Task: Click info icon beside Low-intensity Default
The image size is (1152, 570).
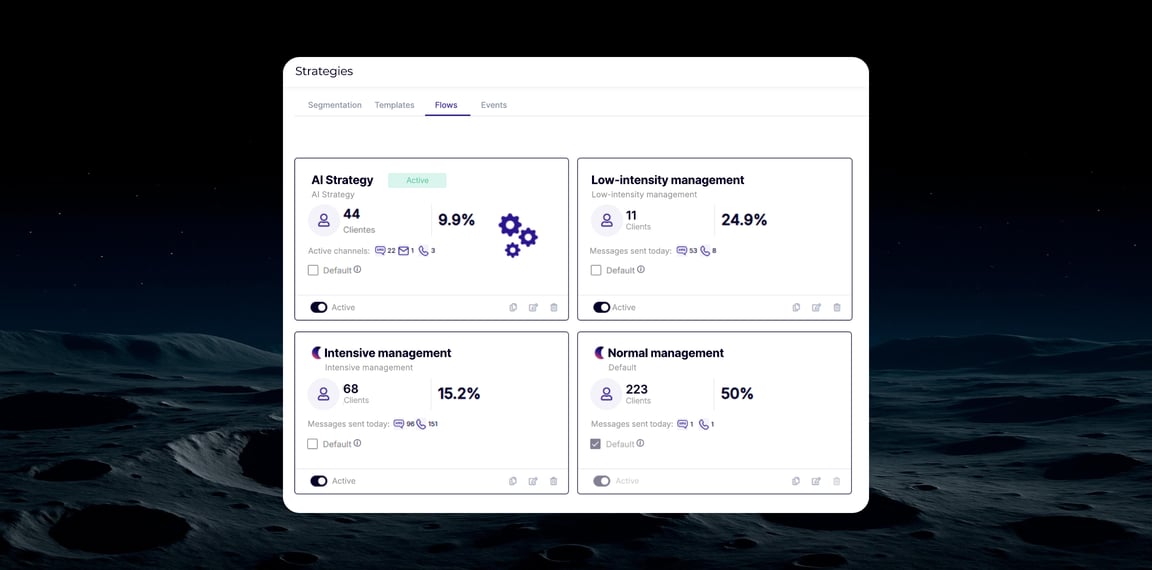Action: [x=641, y=270]
